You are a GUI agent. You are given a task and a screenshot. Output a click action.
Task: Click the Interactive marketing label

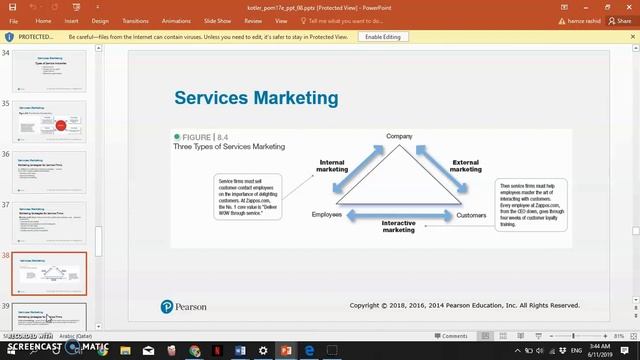(399, 227)
